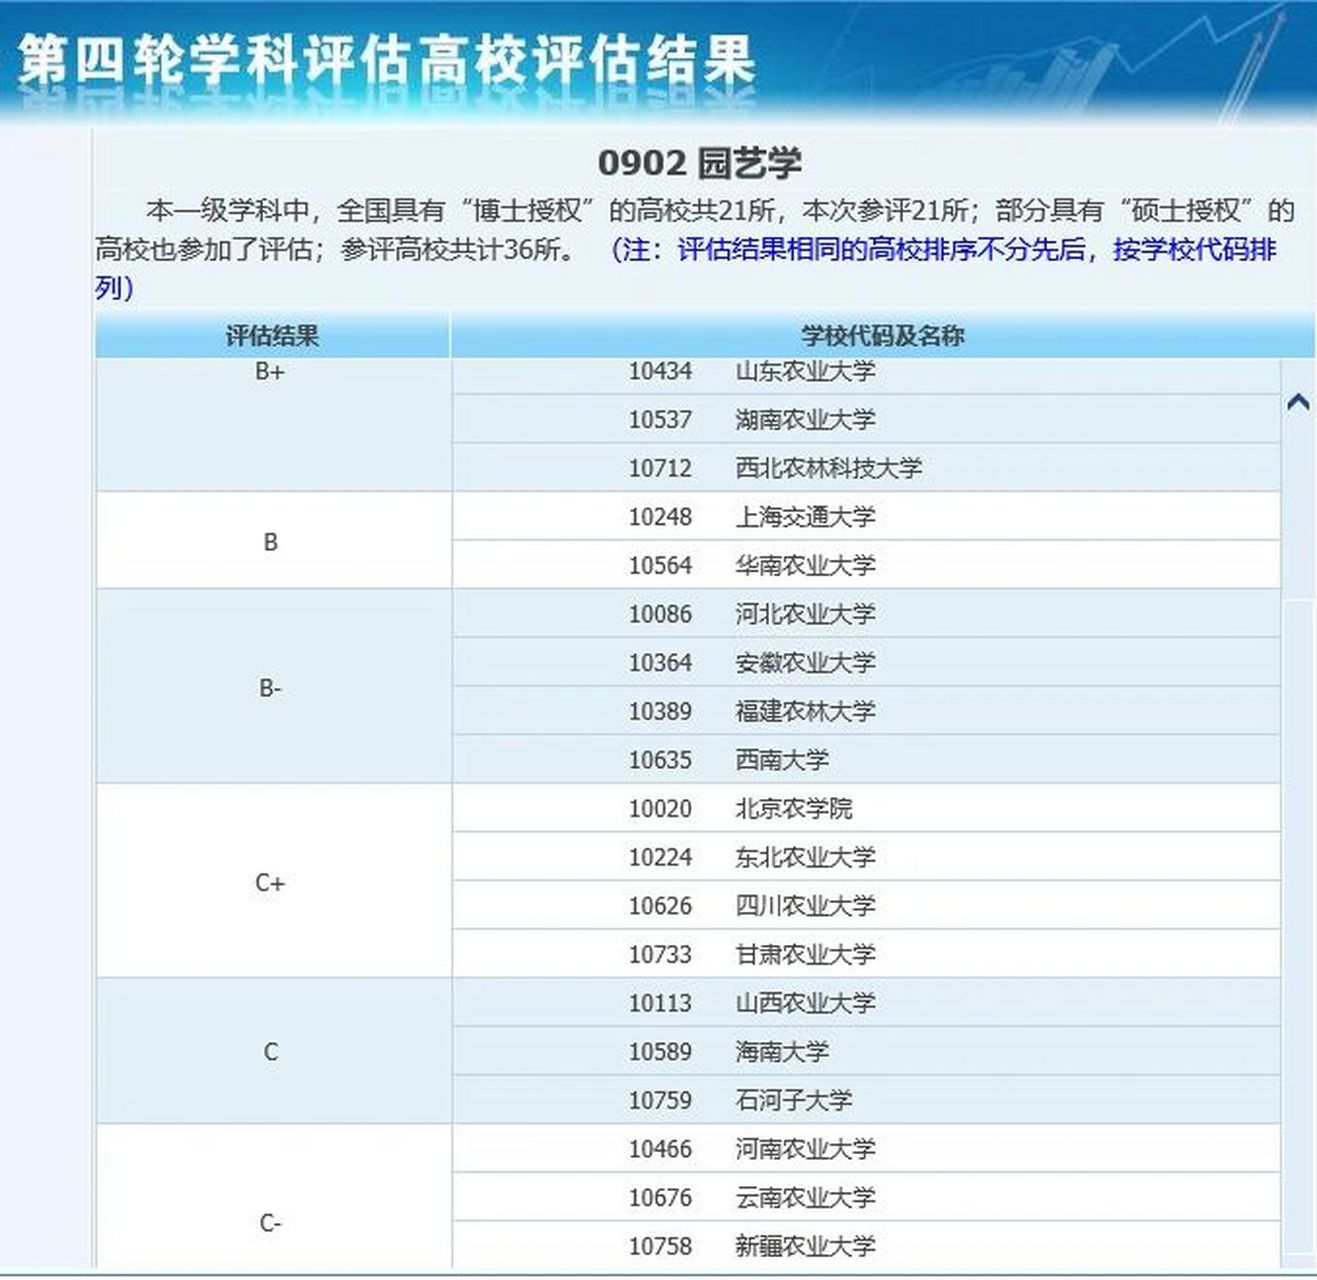Click the 评估结果 column header
1317x1280 pixels.
[272, 336]
